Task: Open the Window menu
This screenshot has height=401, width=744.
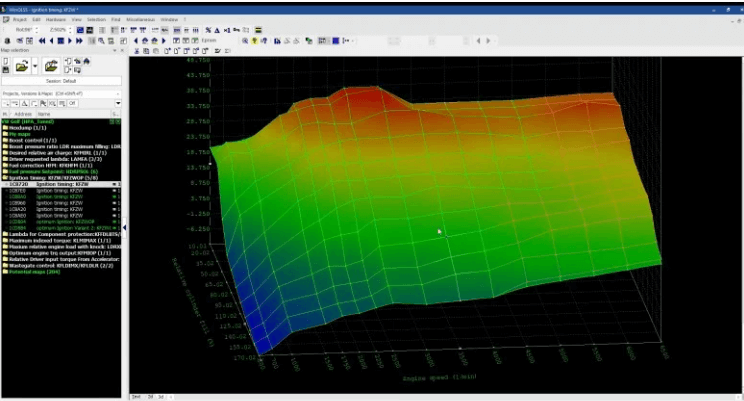Action: point(169,19)
